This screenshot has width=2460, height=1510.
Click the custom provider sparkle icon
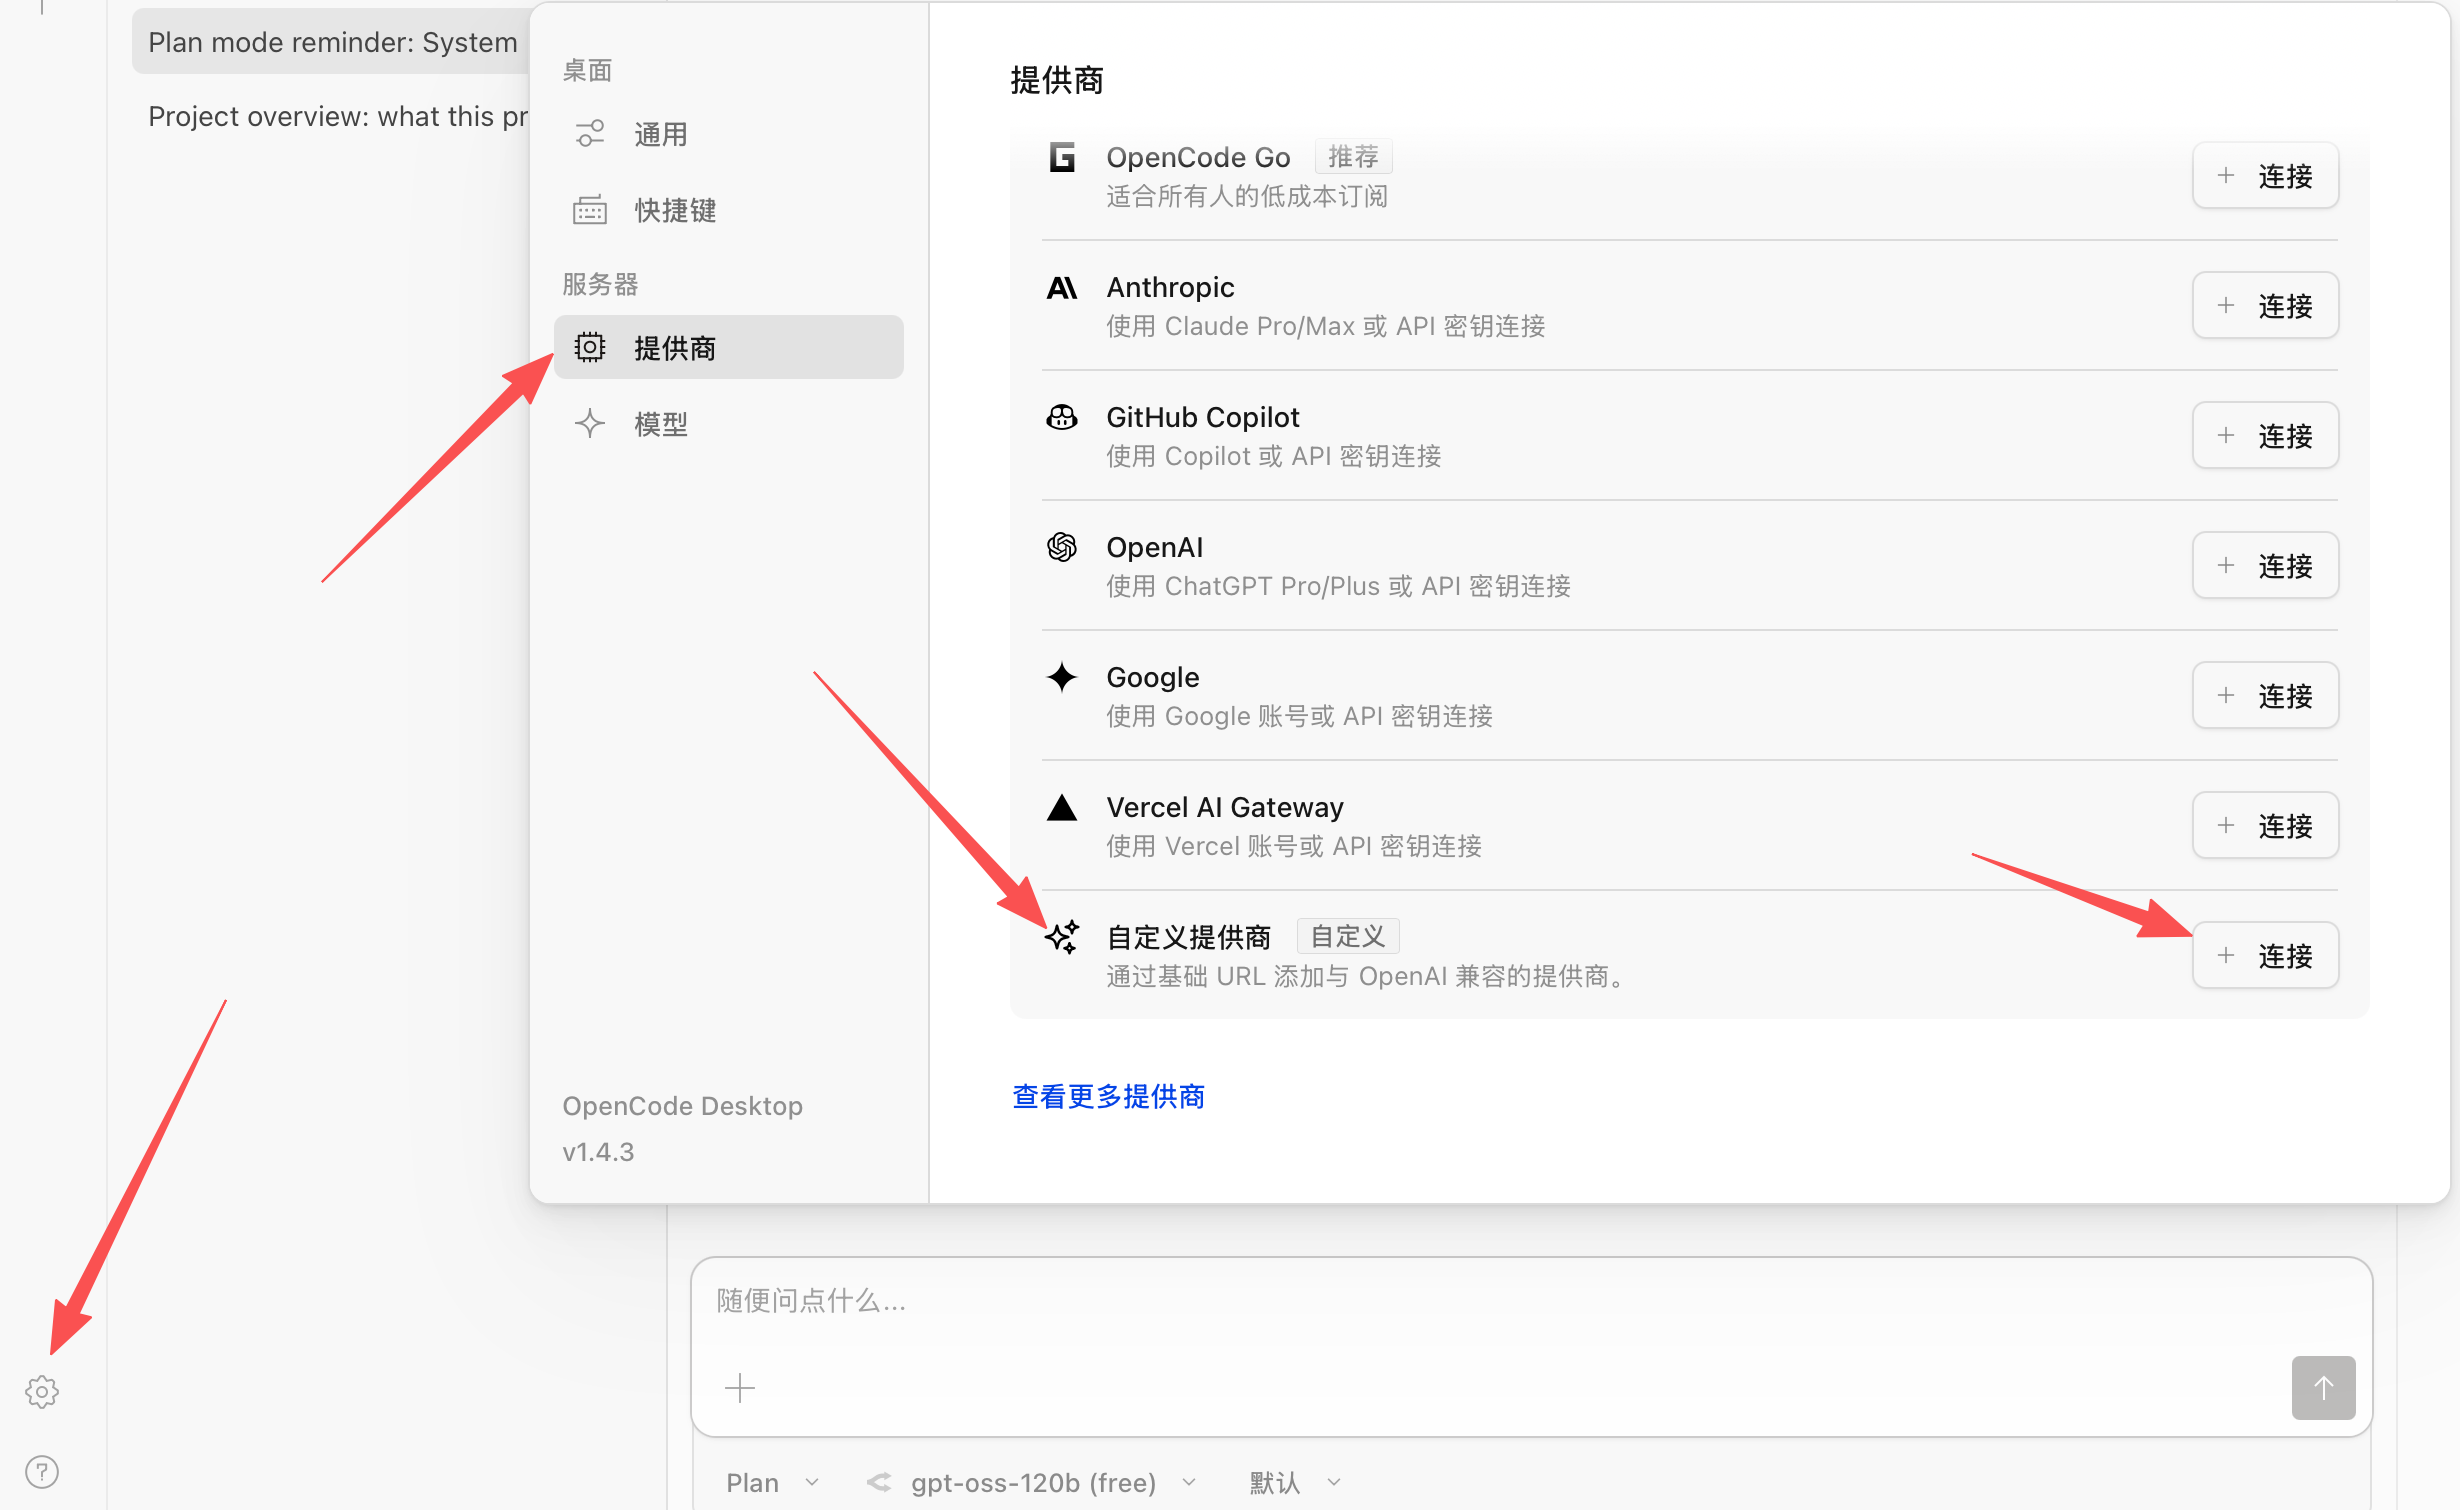pyautogui.click(x=1061, y=937)
